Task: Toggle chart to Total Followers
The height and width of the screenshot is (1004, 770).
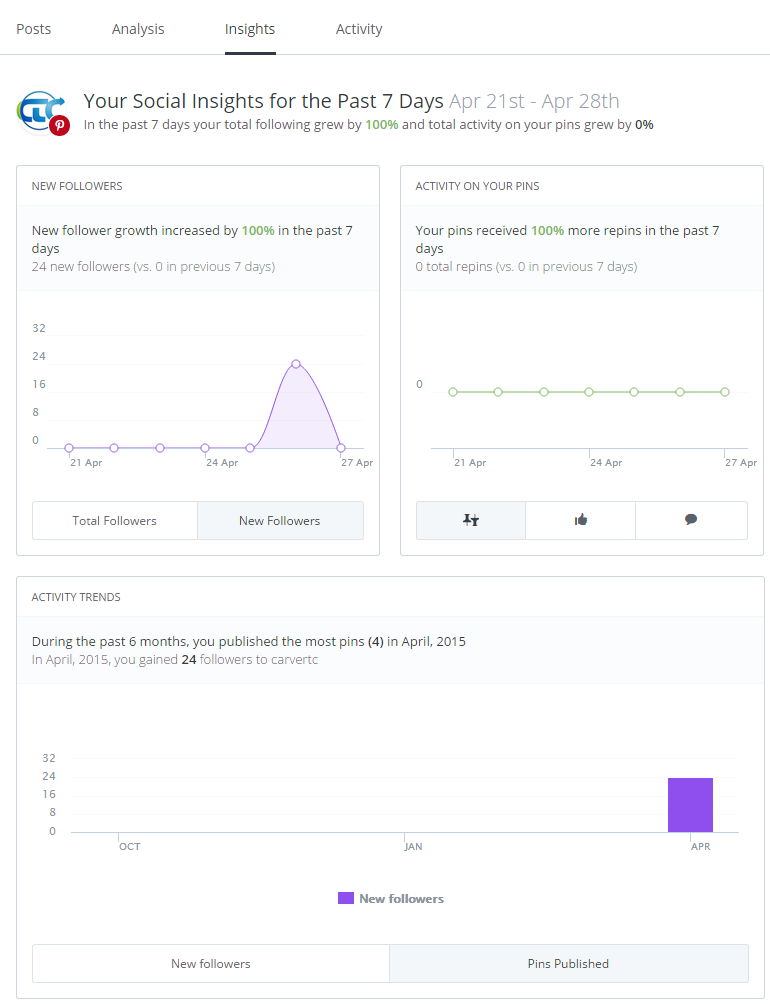Action: click(115, 520)
